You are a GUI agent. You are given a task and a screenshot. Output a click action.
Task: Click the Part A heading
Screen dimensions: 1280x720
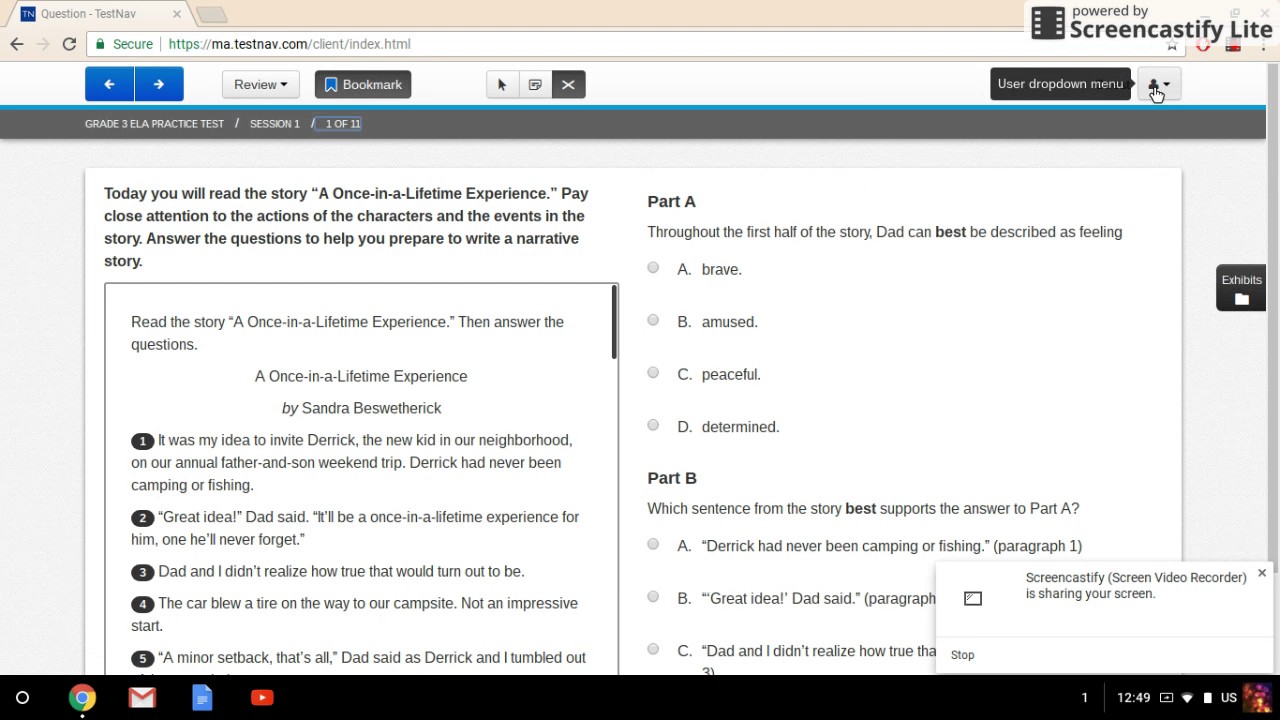coord(671,201)
